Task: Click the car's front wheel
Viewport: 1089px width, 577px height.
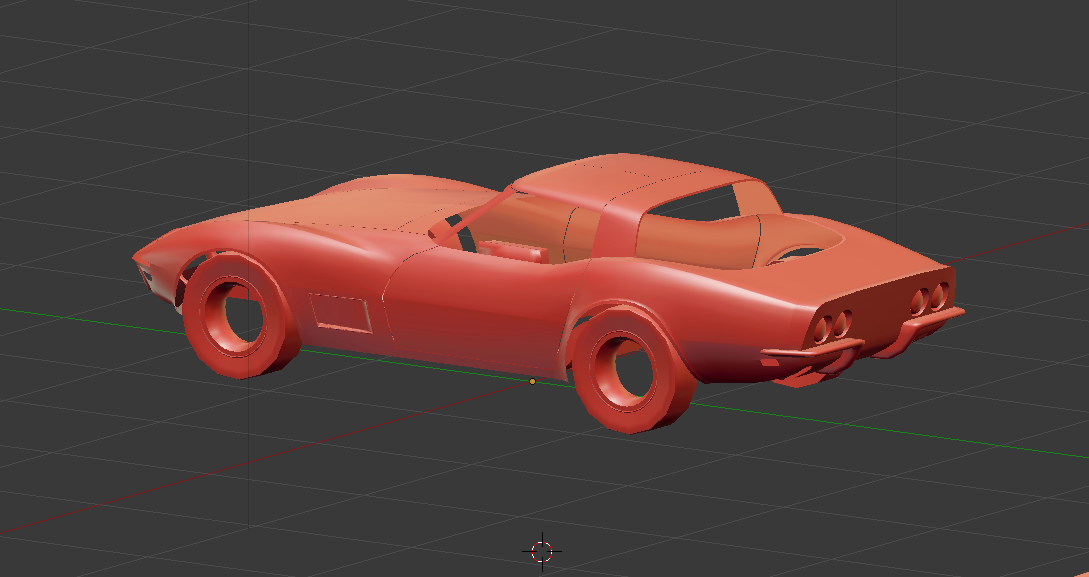Action: coord(240,315)
